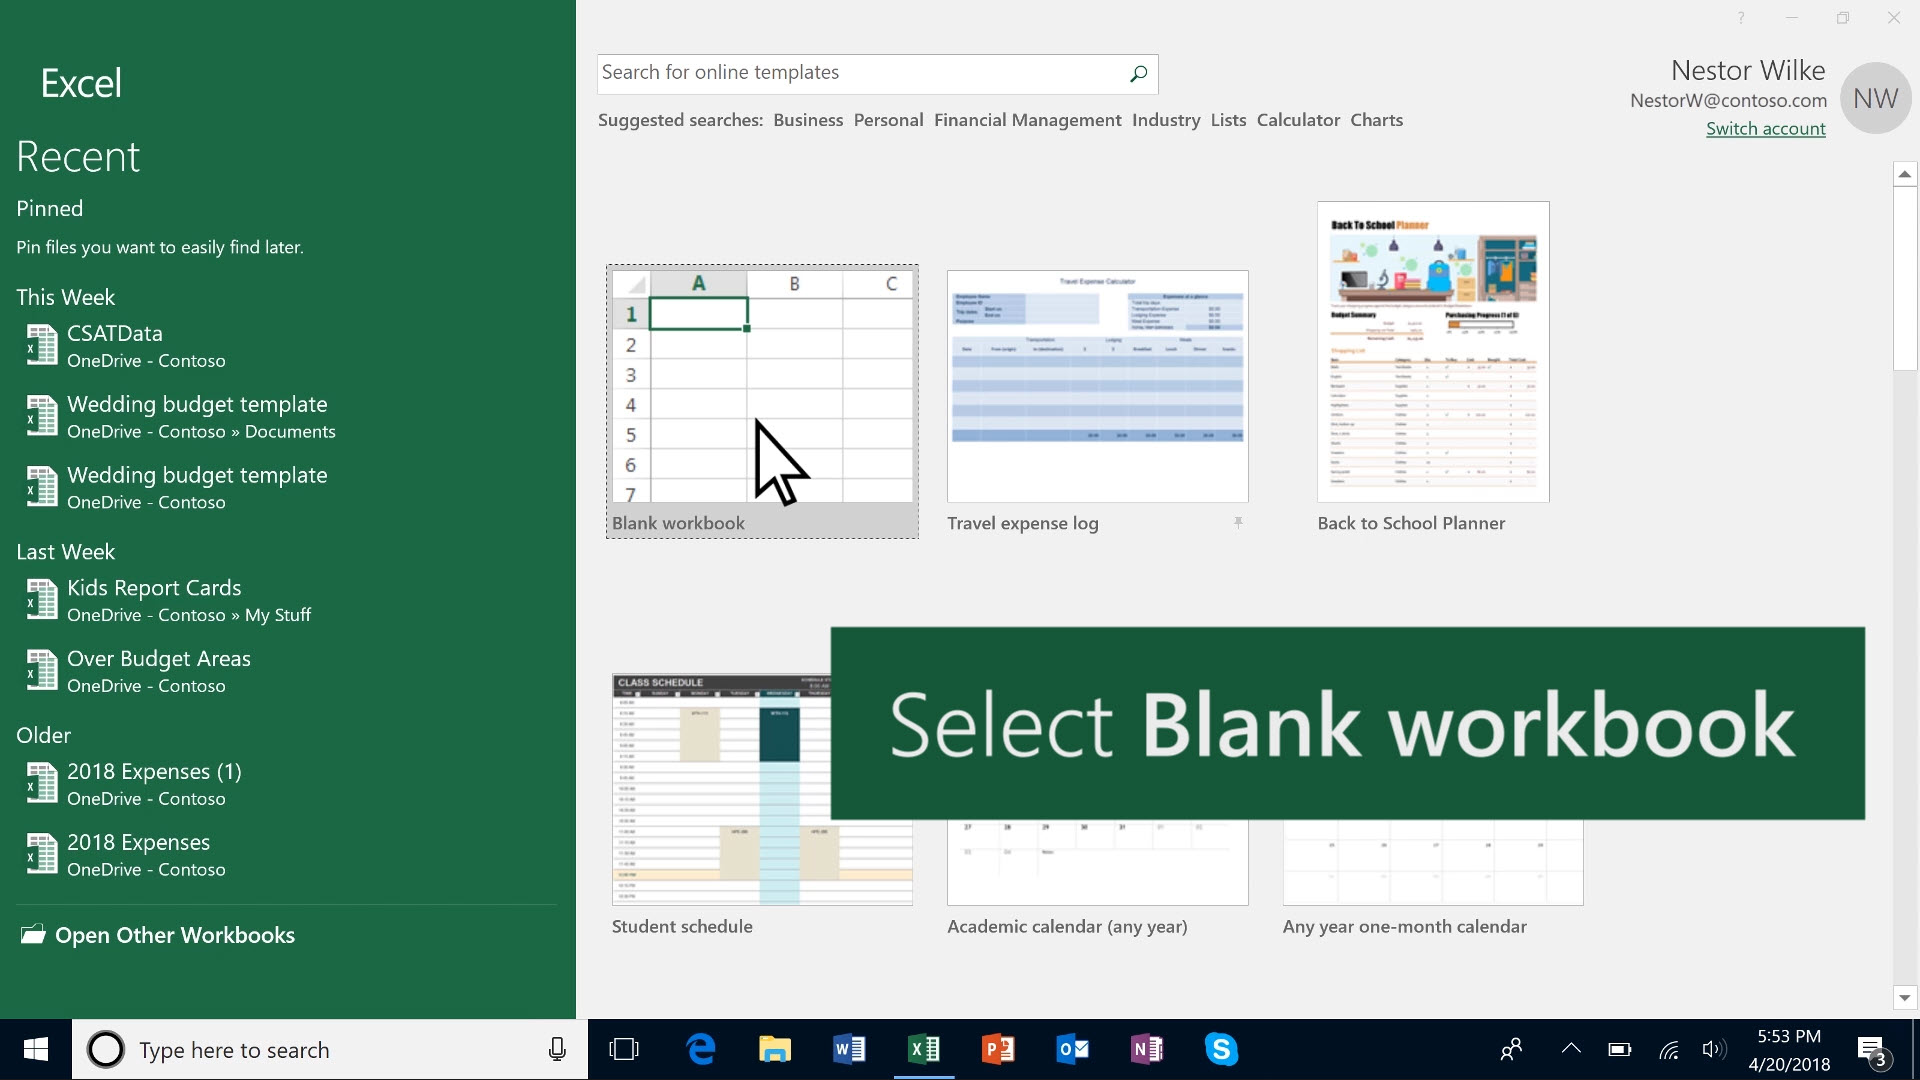
Task: Open OneNote from the taskbar
Action: coord(1146,1049)
